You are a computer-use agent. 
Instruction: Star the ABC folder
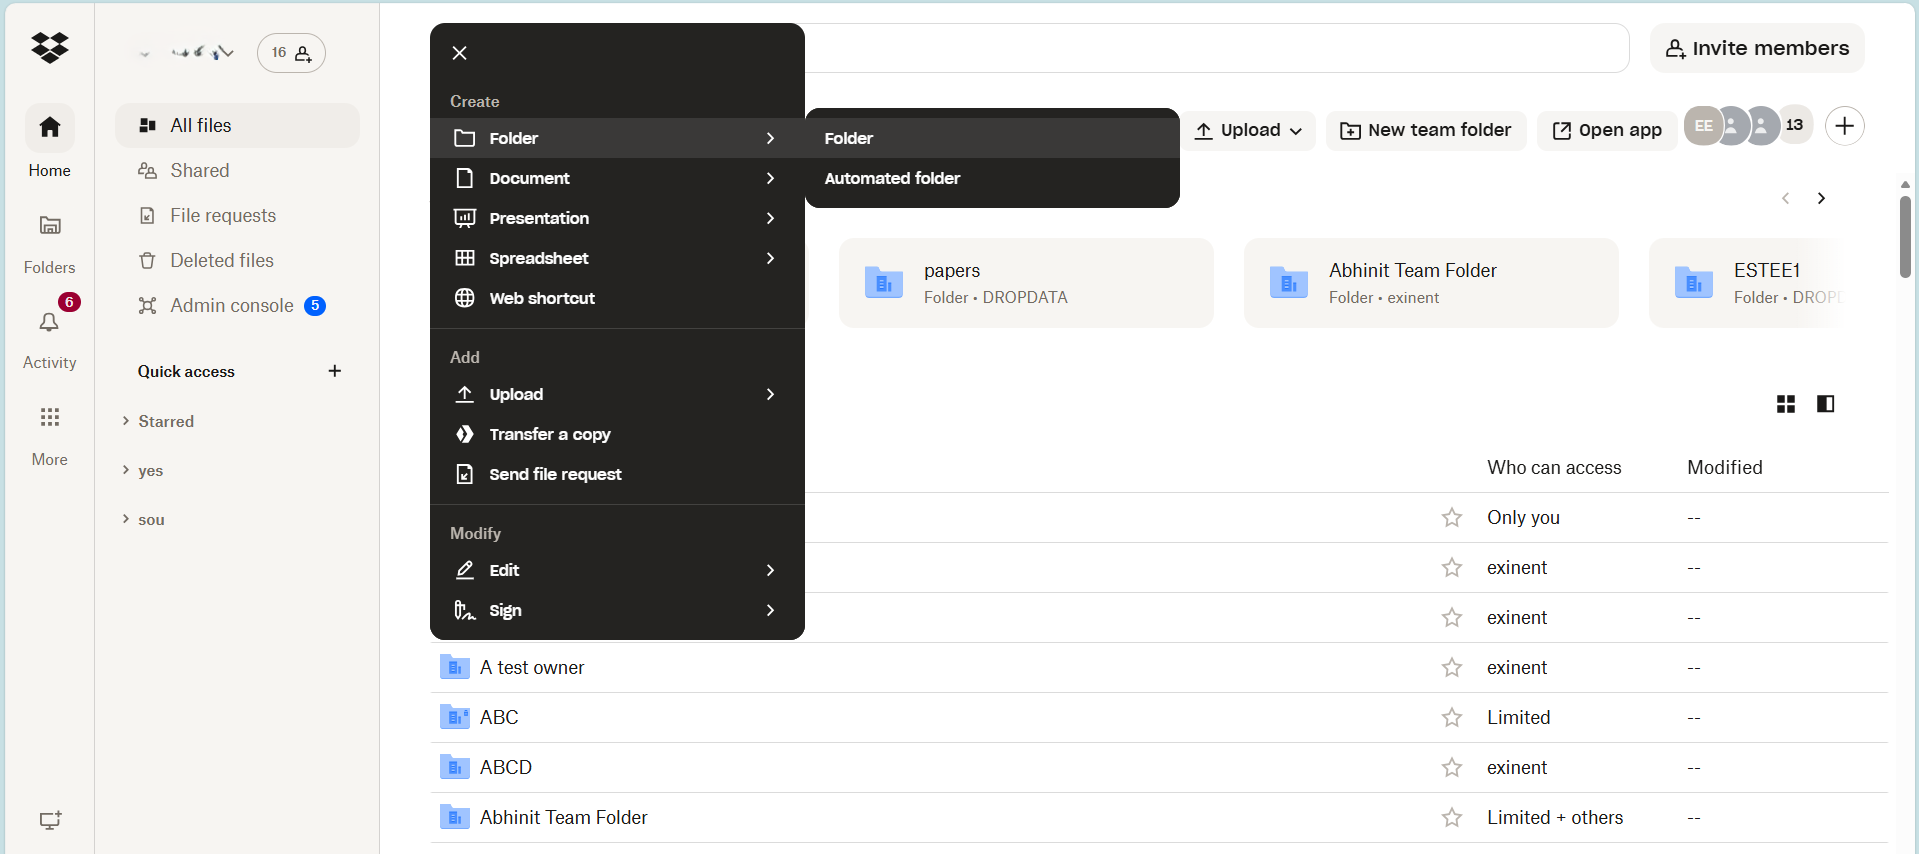[1451, 717]
